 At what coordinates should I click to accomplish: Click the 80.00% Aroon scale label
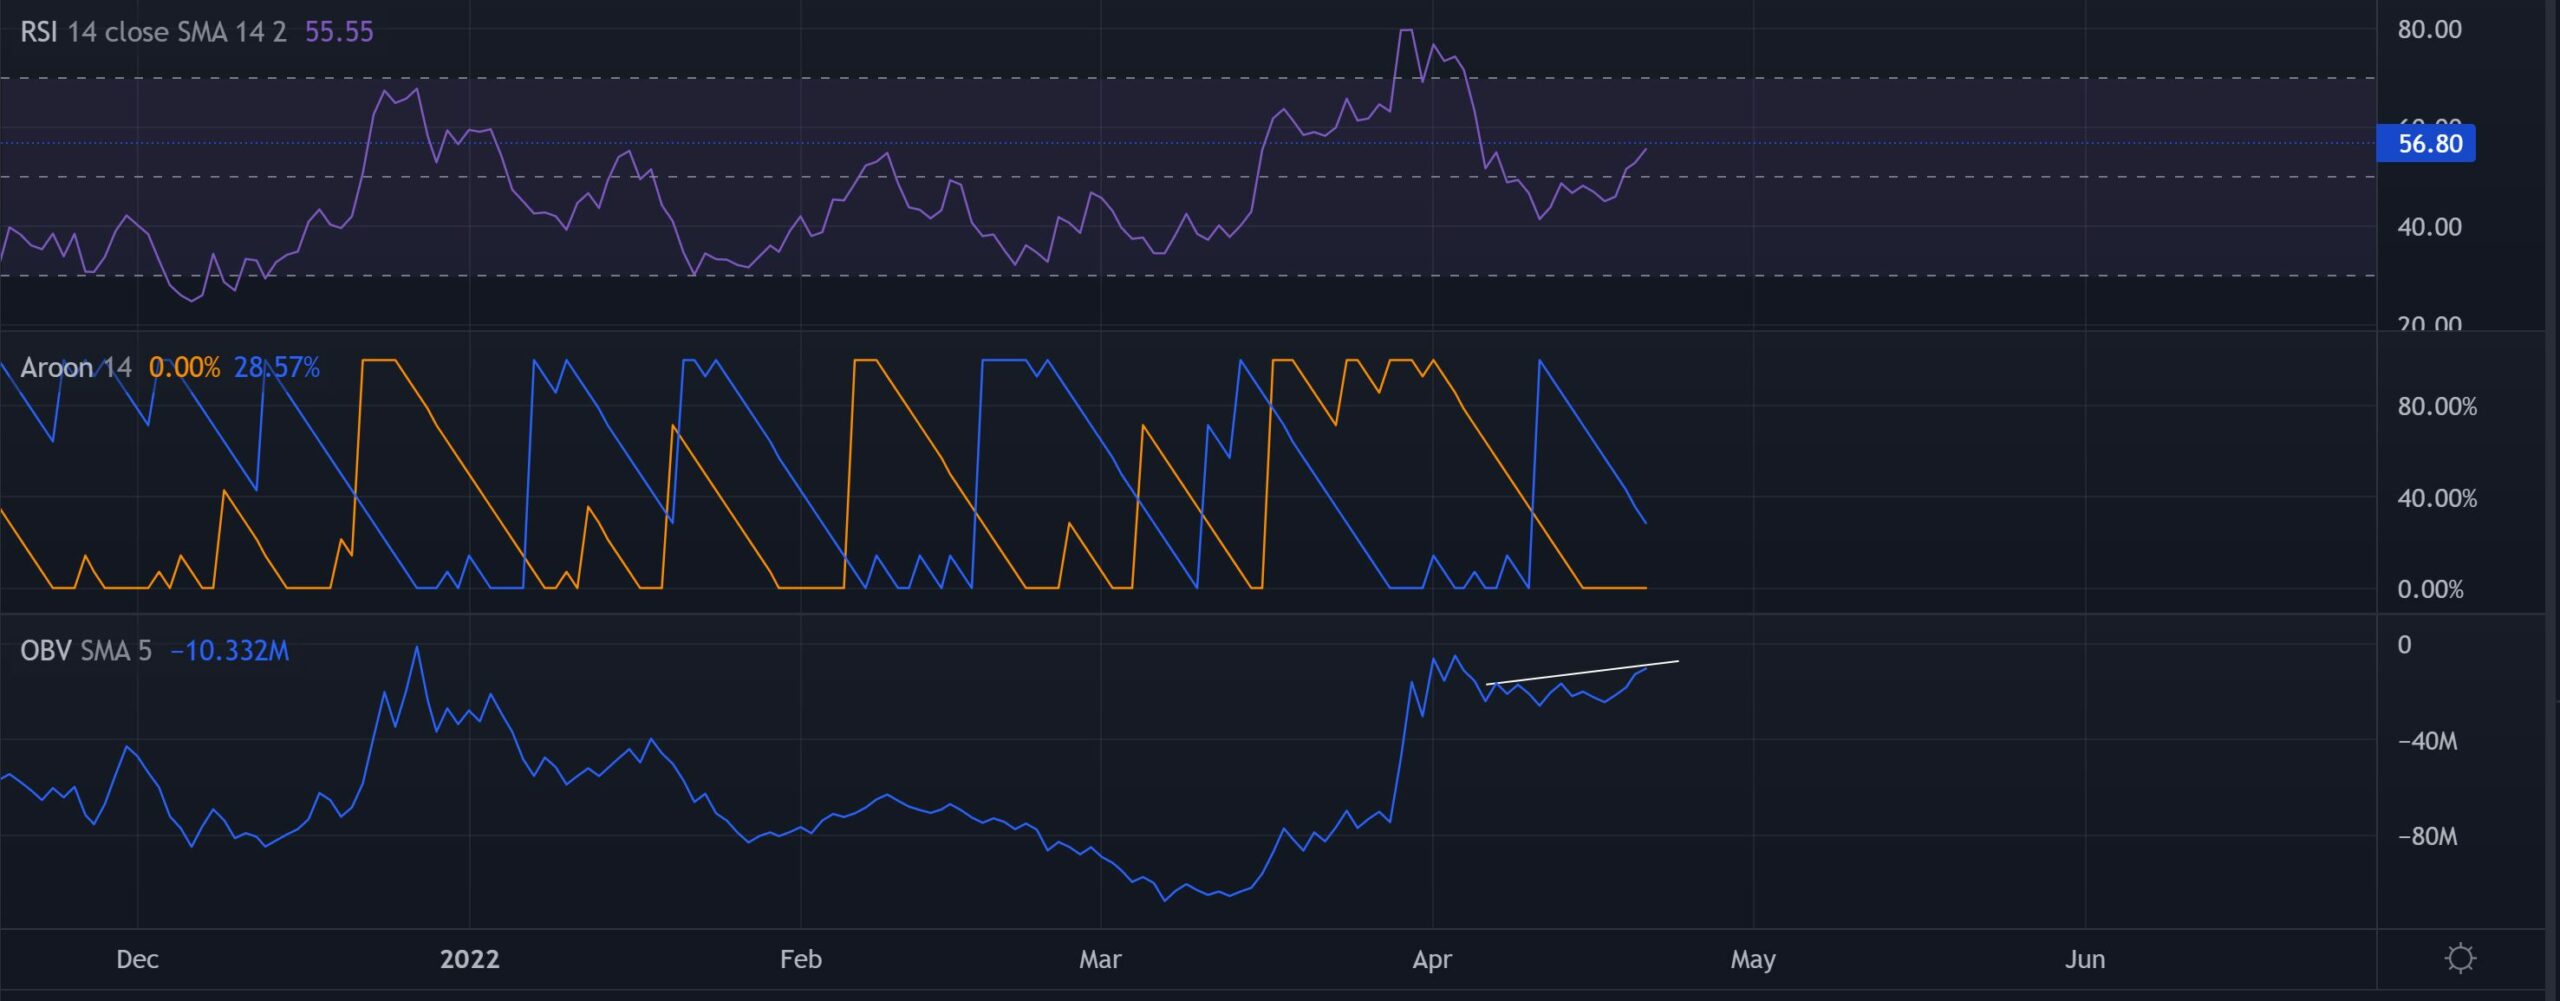2436,406
